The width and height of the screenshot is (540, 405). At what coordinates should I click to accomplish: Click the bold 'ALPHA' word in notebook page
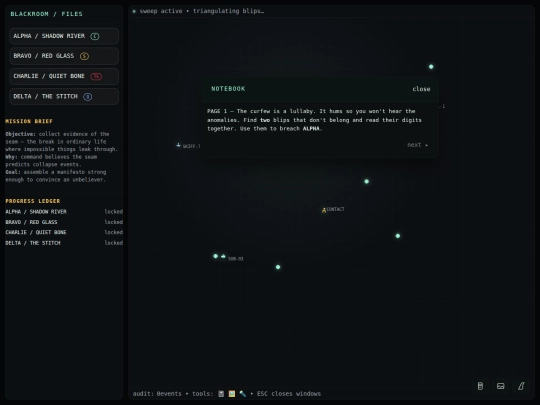(311, 129)
